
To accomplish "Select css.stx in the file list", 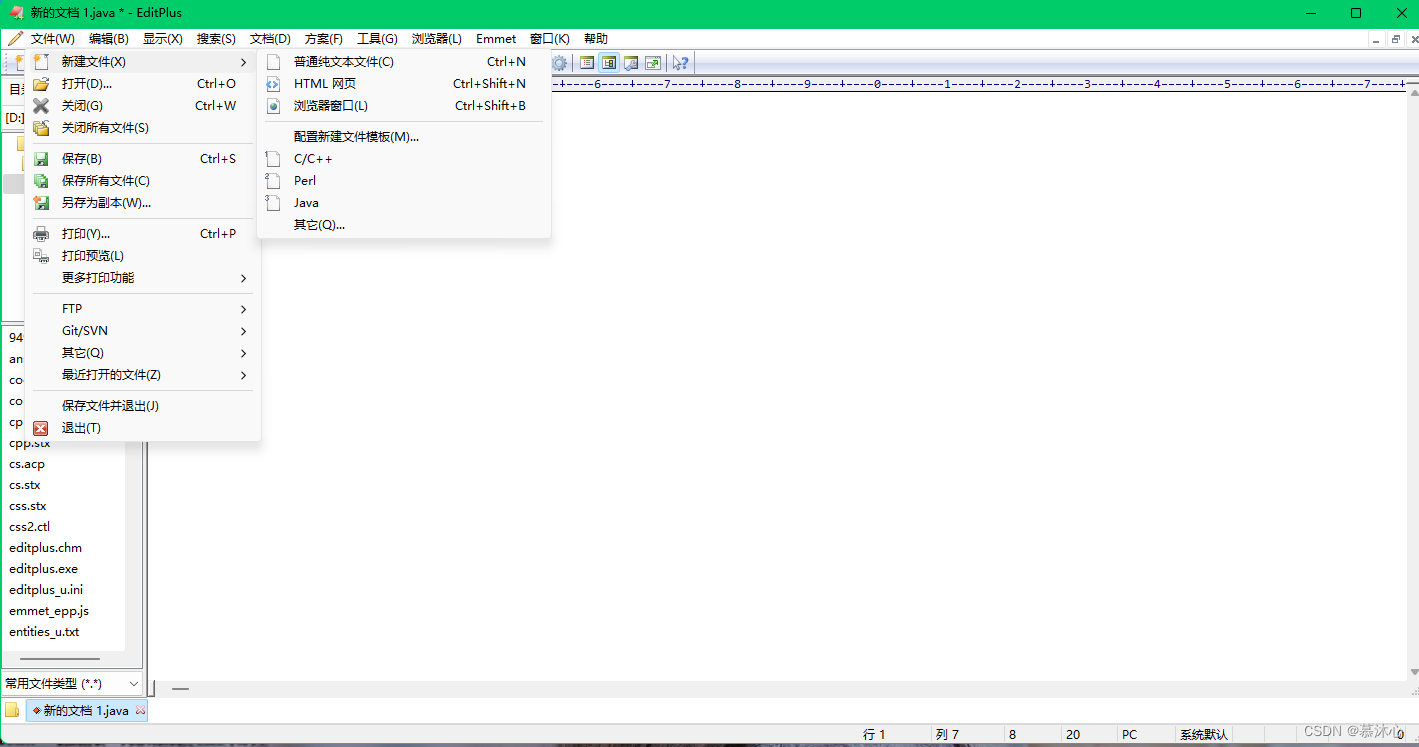I will tap(28, 506).
